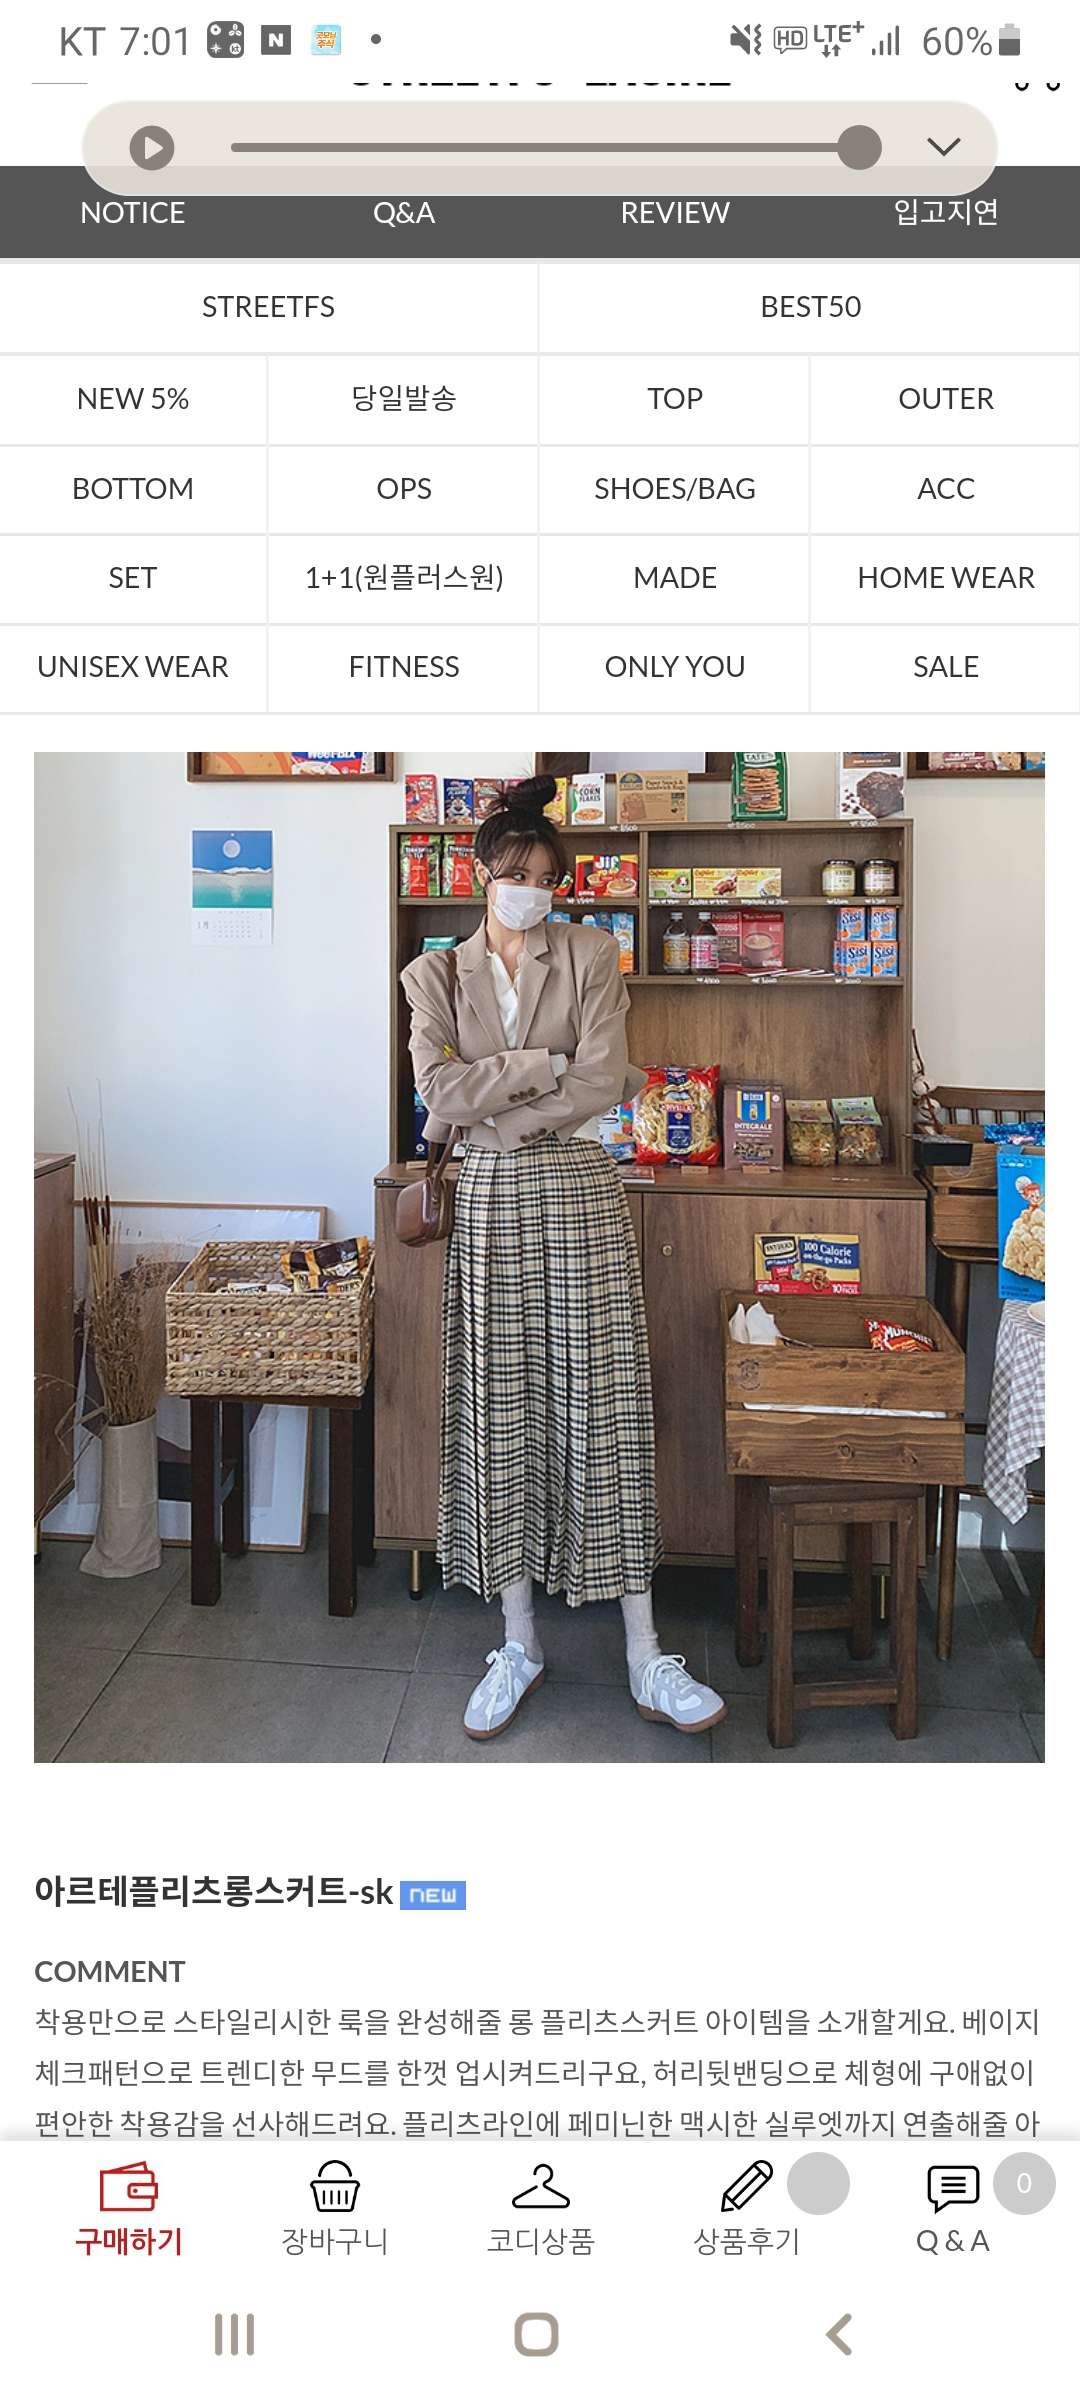Viewport: 1080px width, 2400px height.
Task: Tap the play button on the overlay player
Action: tap(152, 148)
